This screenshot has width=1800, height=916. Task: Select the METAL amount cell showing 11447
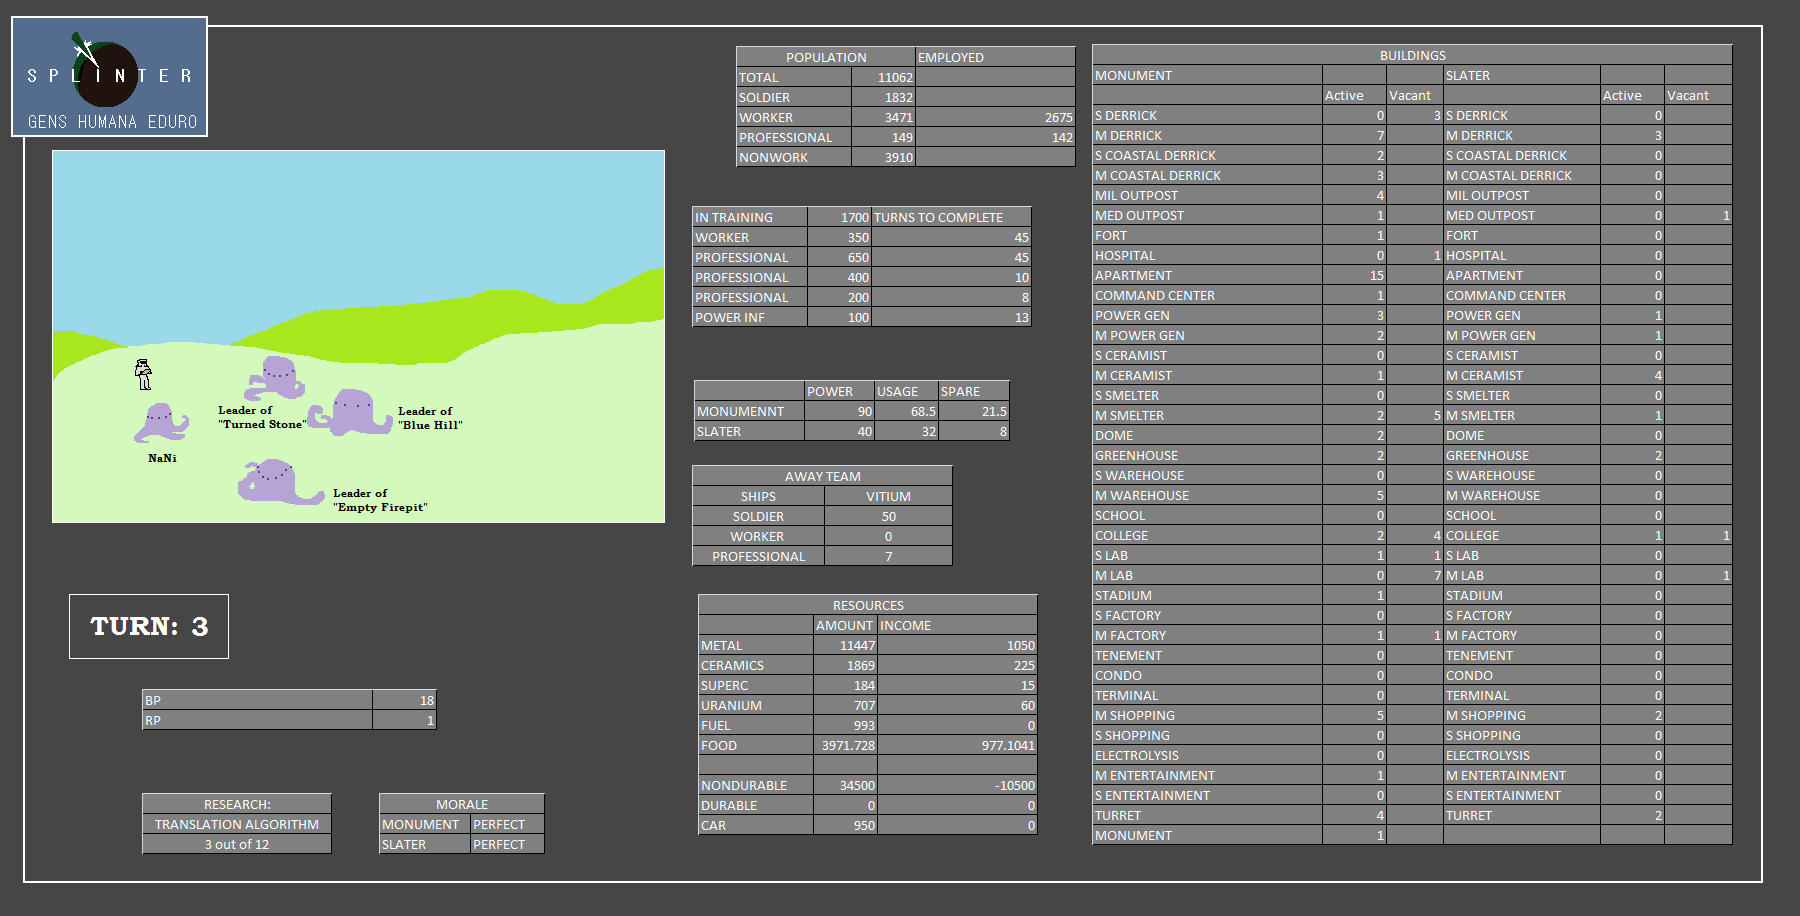click(x=845, y=645)
